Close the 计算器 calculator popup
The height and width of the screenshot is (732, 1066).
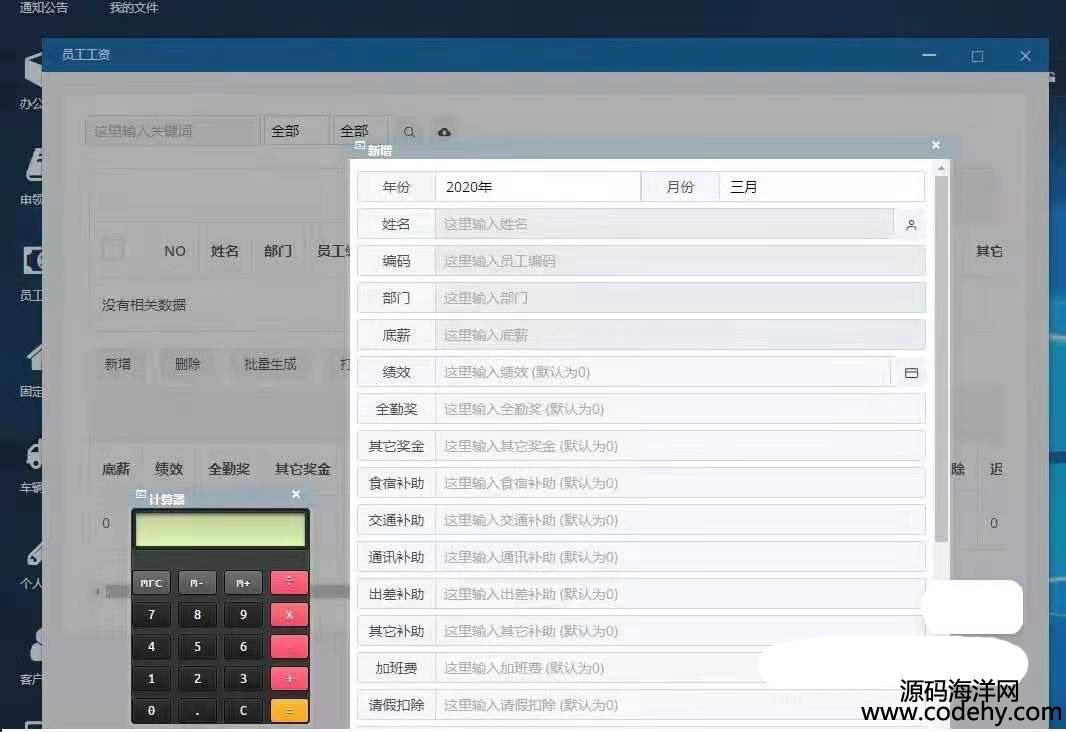pos(296,495)
